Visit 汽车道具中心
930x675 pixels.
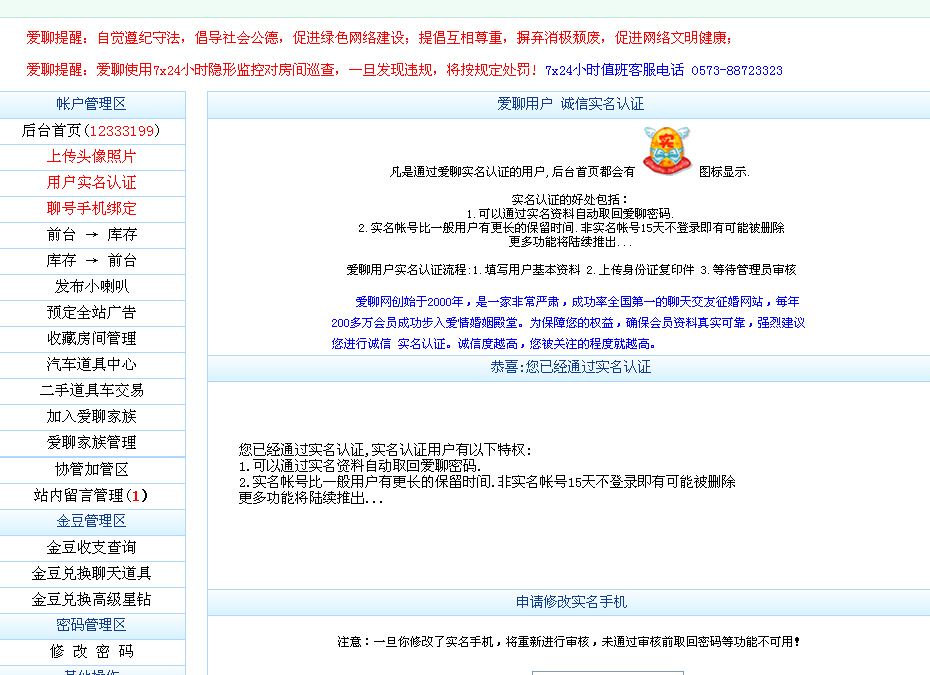point(91,364)
